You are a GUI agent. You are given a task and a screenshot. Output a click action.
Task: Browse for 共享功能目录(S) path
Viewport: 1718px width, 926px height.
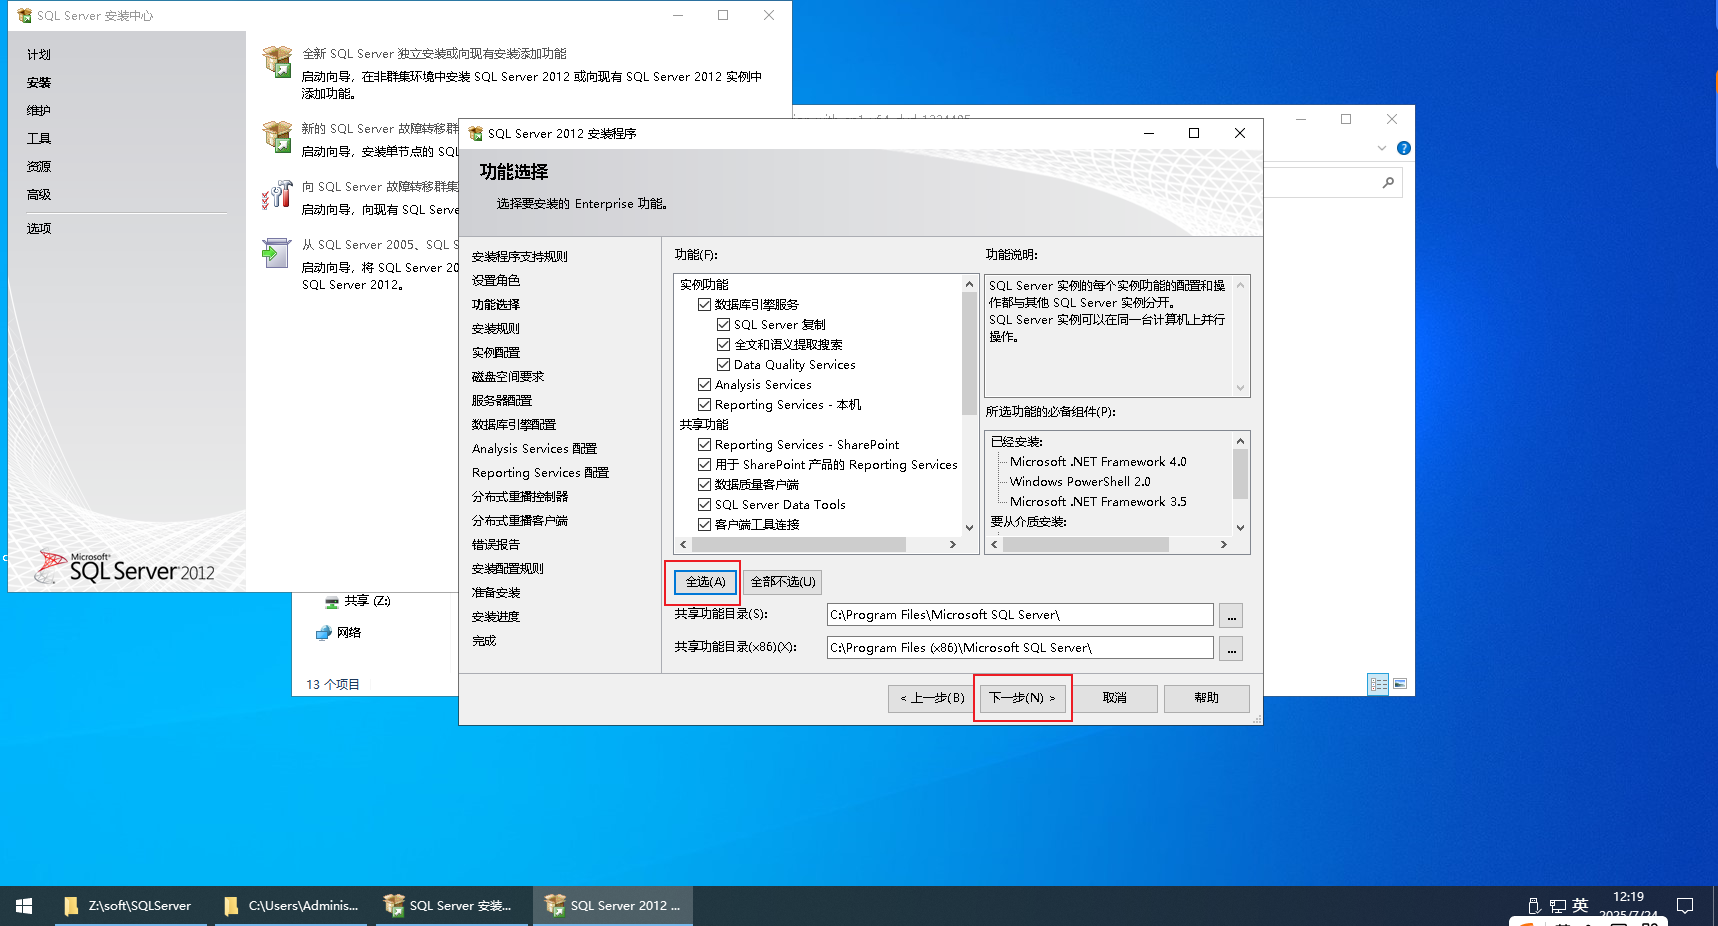[x=1231, y=615]
